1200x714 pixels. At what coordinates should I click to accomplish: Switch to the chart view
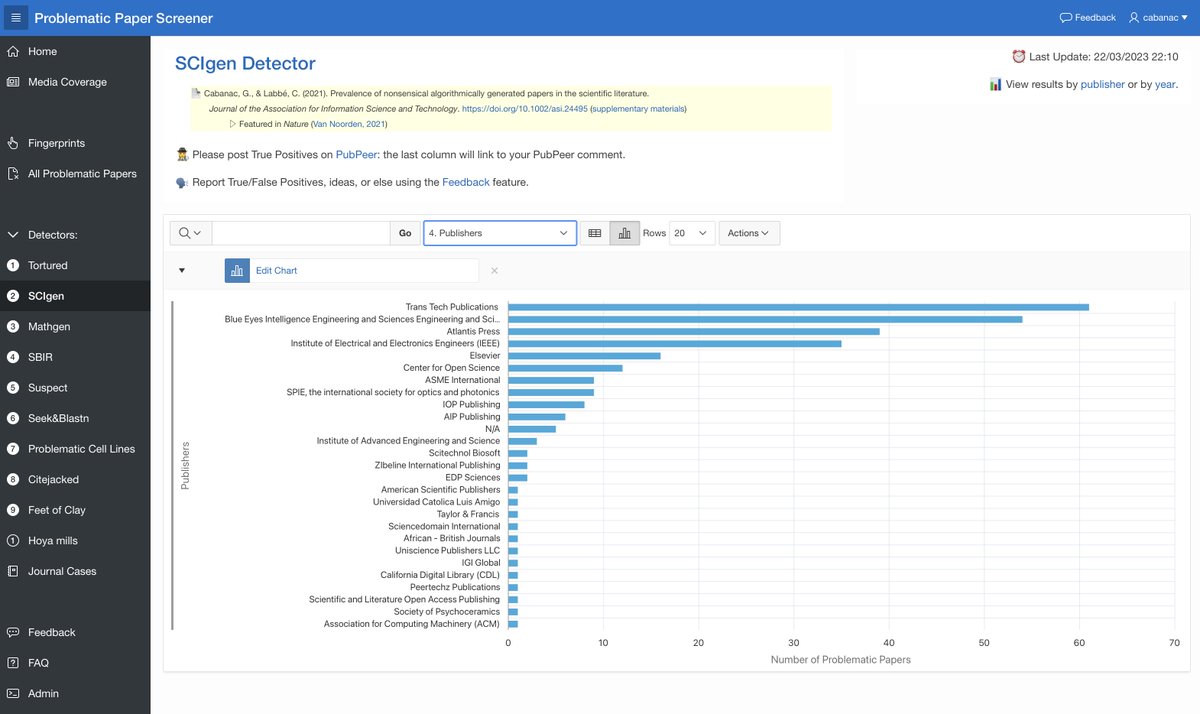tap(625, 233)
